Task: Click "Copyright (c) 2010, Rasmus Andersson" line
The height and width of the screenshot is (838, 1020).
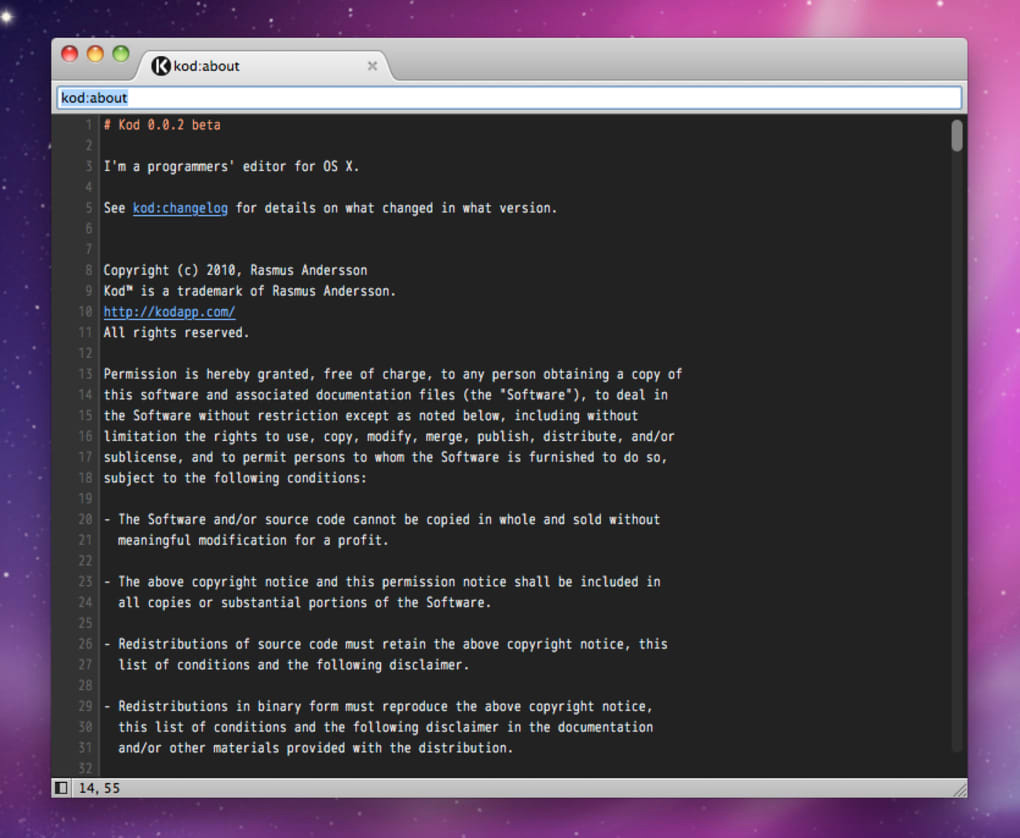Action: 235,270
